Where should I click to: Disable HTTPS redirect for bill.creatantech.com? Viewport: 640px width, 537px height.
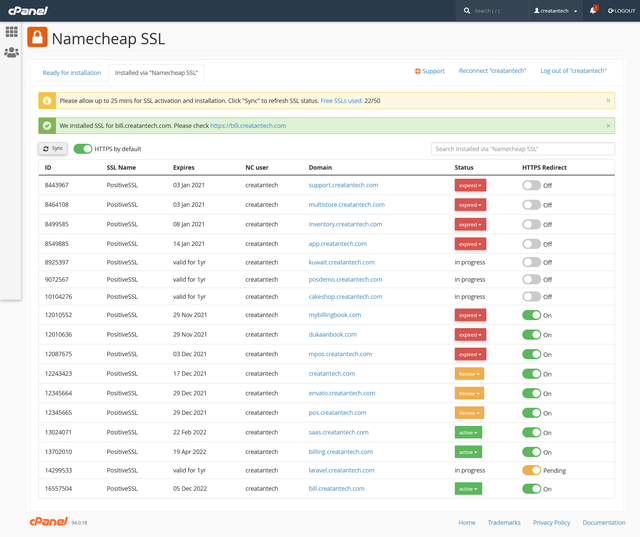tap(531, 489)
